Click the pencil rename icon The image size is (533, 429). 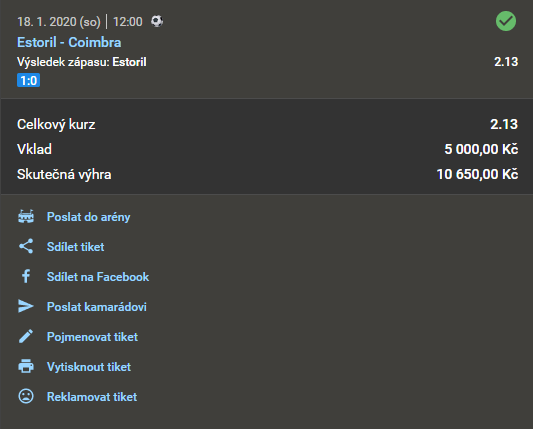[26, 336]
